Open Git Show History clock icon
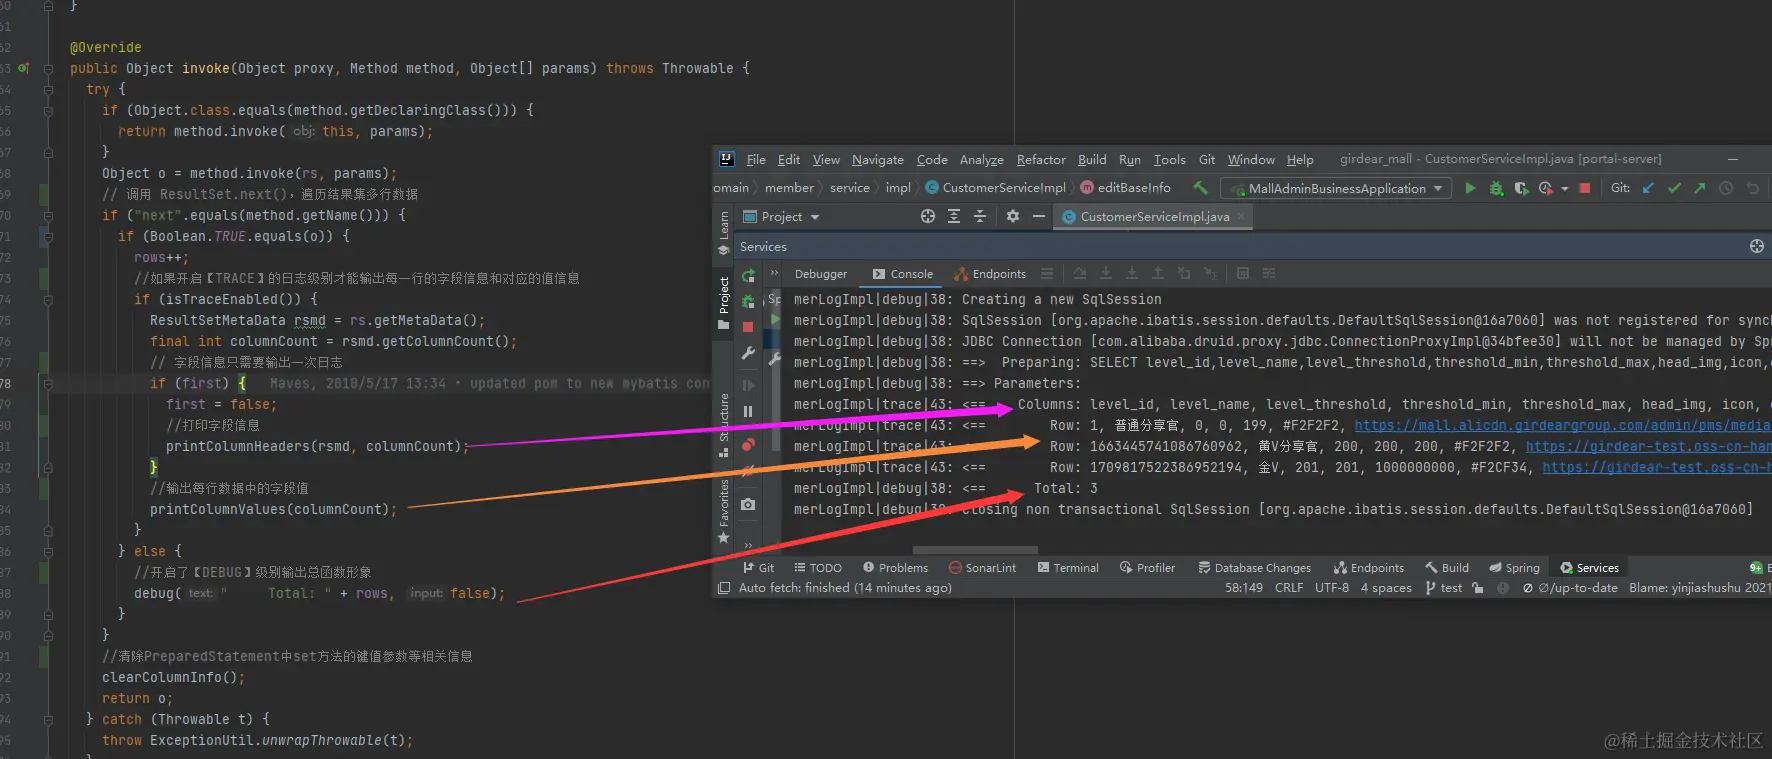The image size is (1772, 759). [x=1726, y=188]
